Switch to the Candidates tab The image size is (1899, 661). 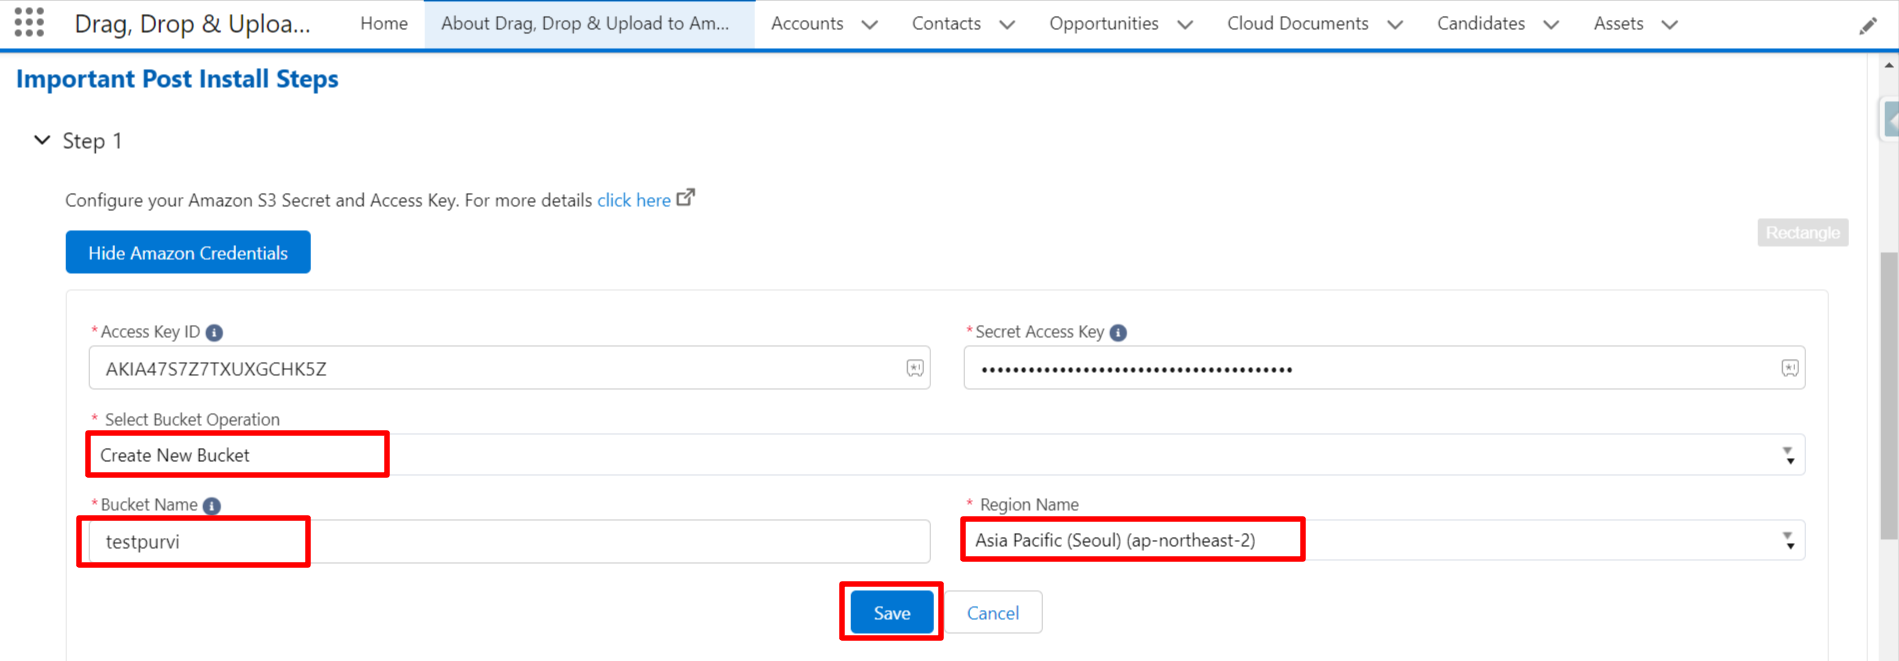click(1481, 23)
